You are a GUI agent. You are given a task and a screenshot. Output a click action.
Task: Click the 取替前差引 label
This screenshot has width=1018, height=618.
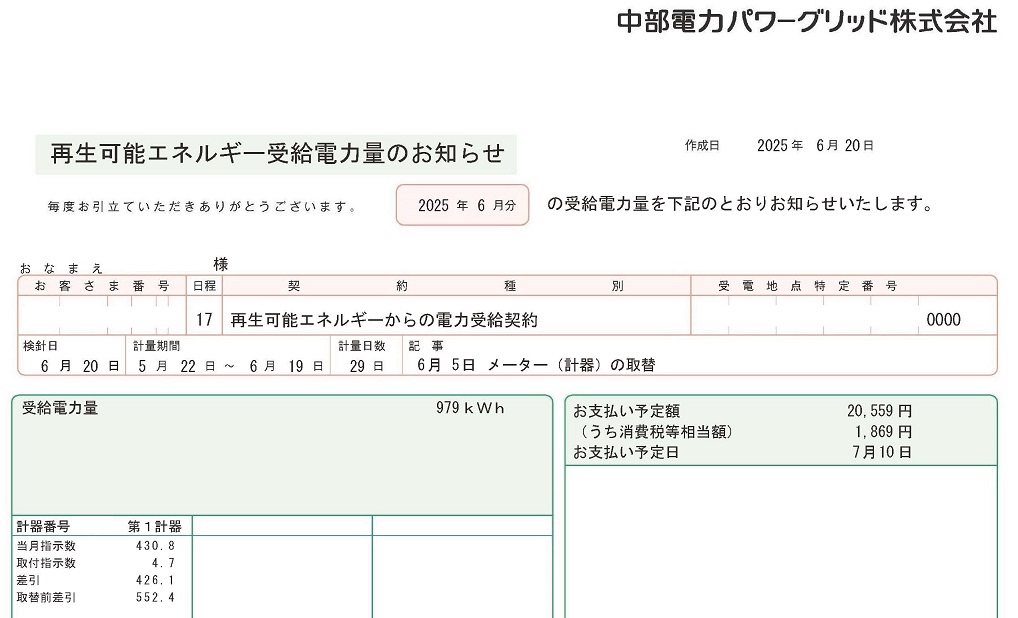[46, 597]
